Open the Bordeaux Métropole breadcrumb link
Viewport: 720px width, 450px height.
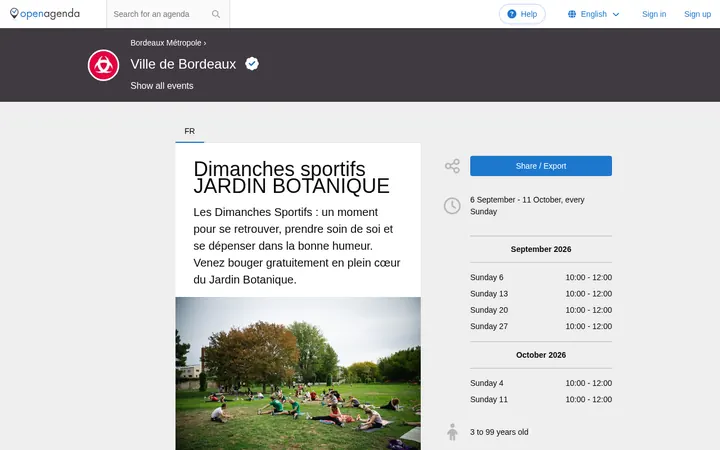(x=166, y=43)
